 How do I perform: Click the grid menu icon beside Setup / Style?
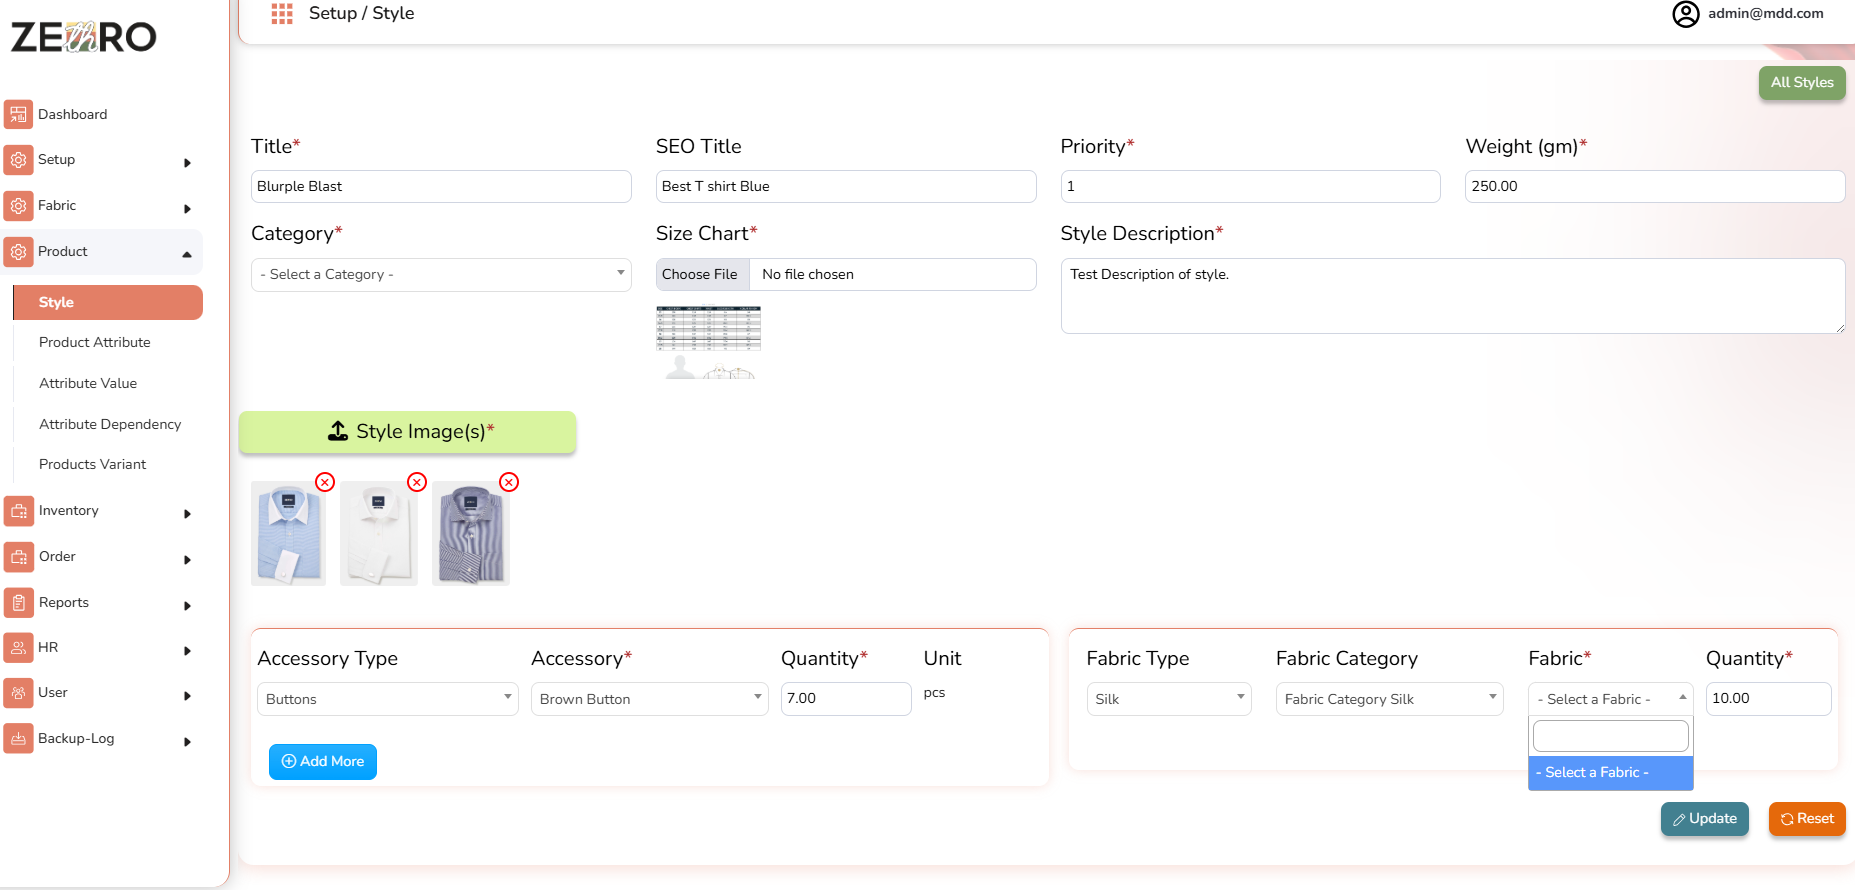click(x=282, y=14)
